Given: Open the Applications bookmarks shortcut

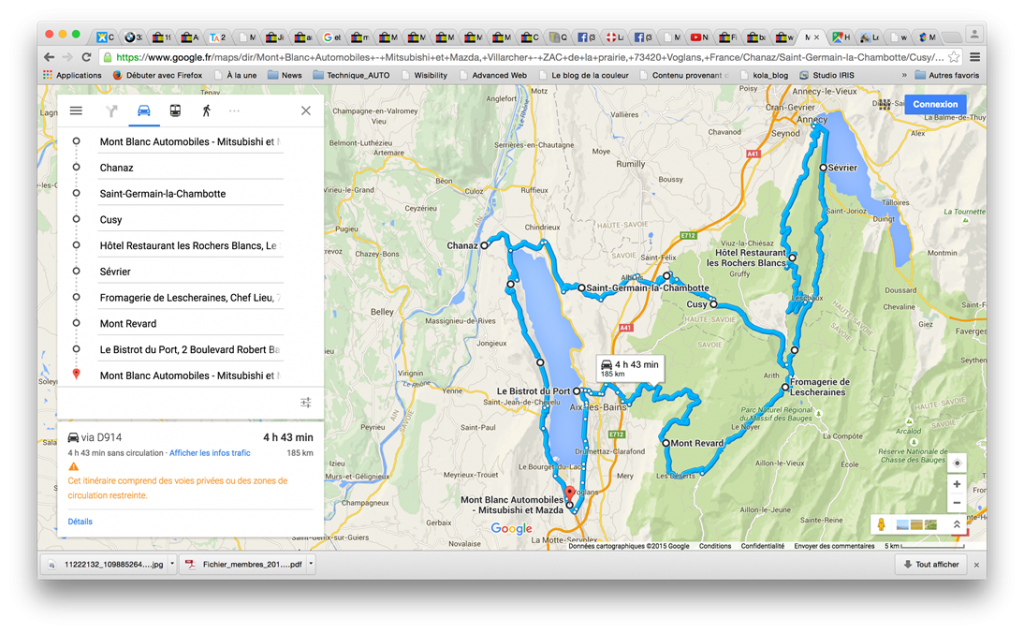Looking at the screenshot, I should 72,75.
